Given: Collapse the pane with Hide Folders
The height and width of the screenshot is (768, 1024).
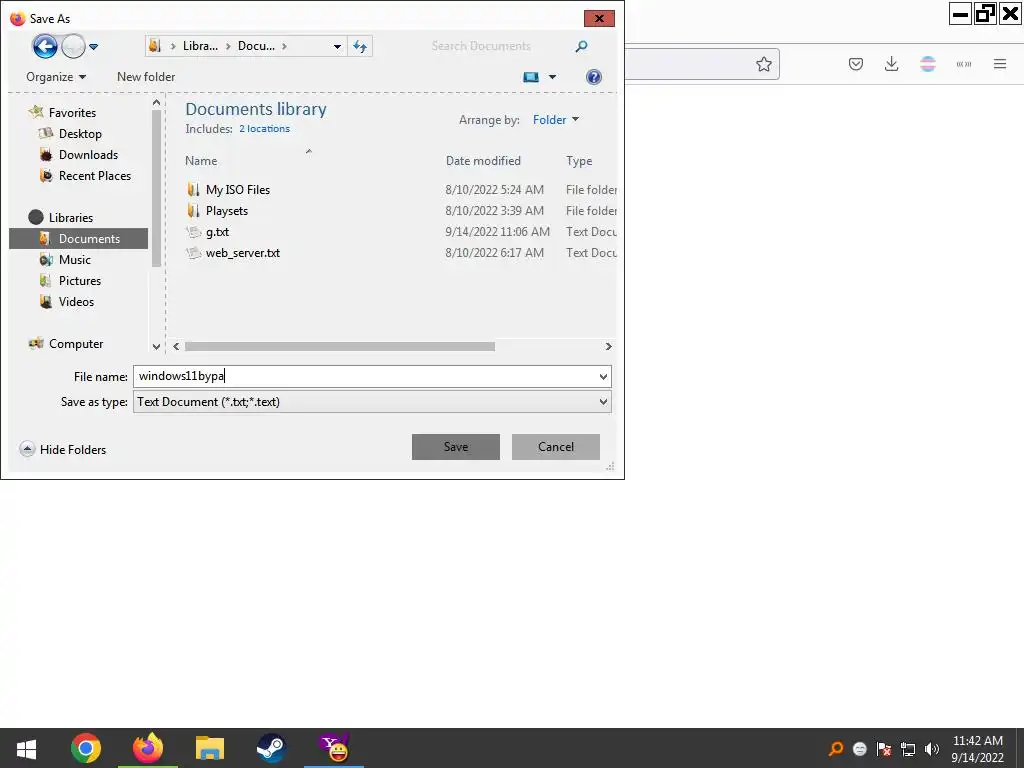Looking at the screenshot, I should pos(63,449).
